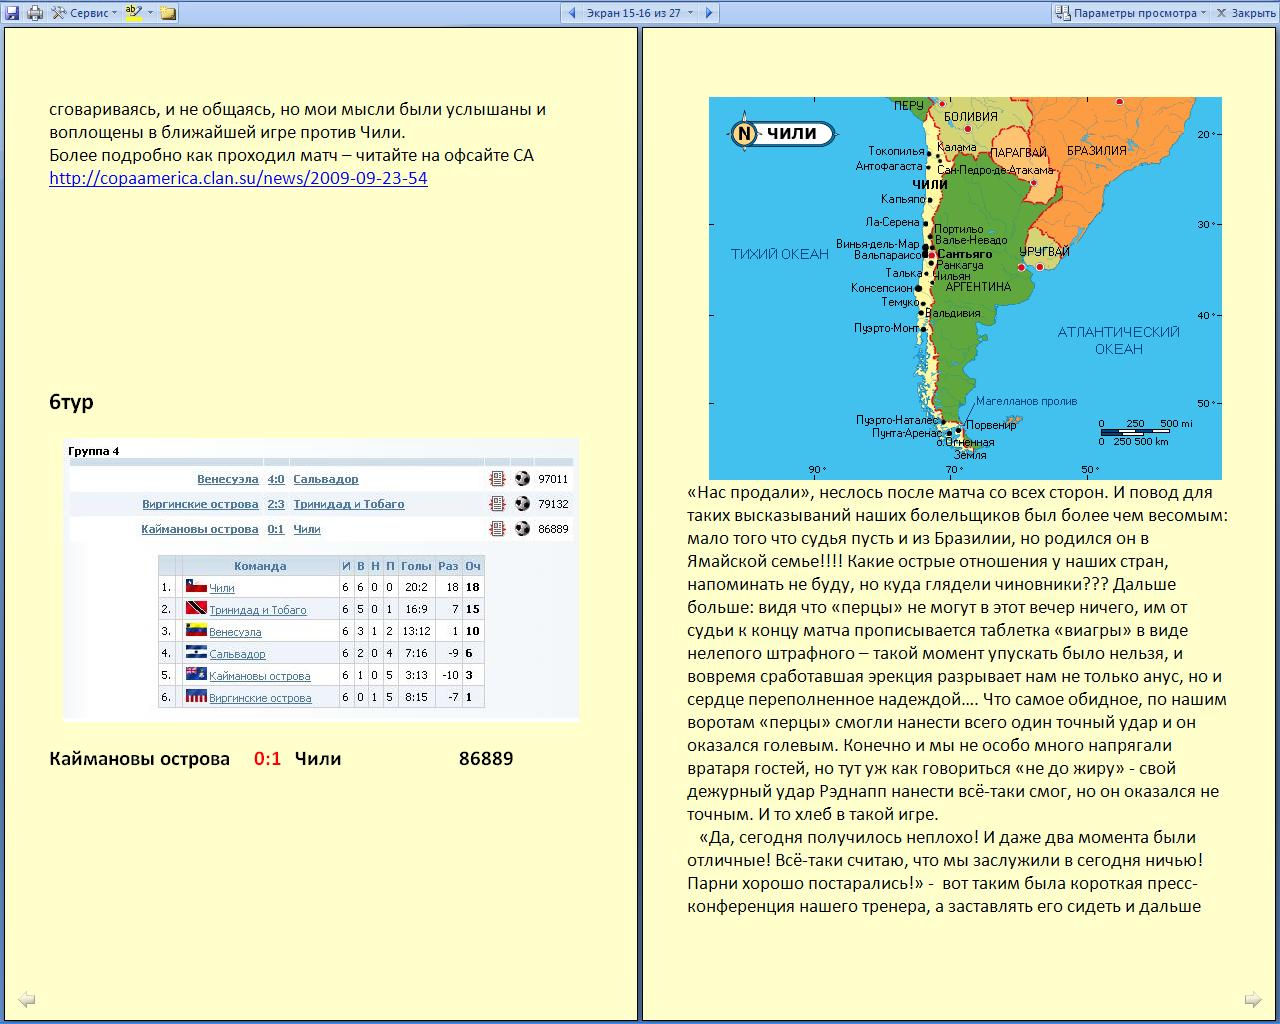
Task: Click Виргинские острова in standings table
Action: coord(260,698)
